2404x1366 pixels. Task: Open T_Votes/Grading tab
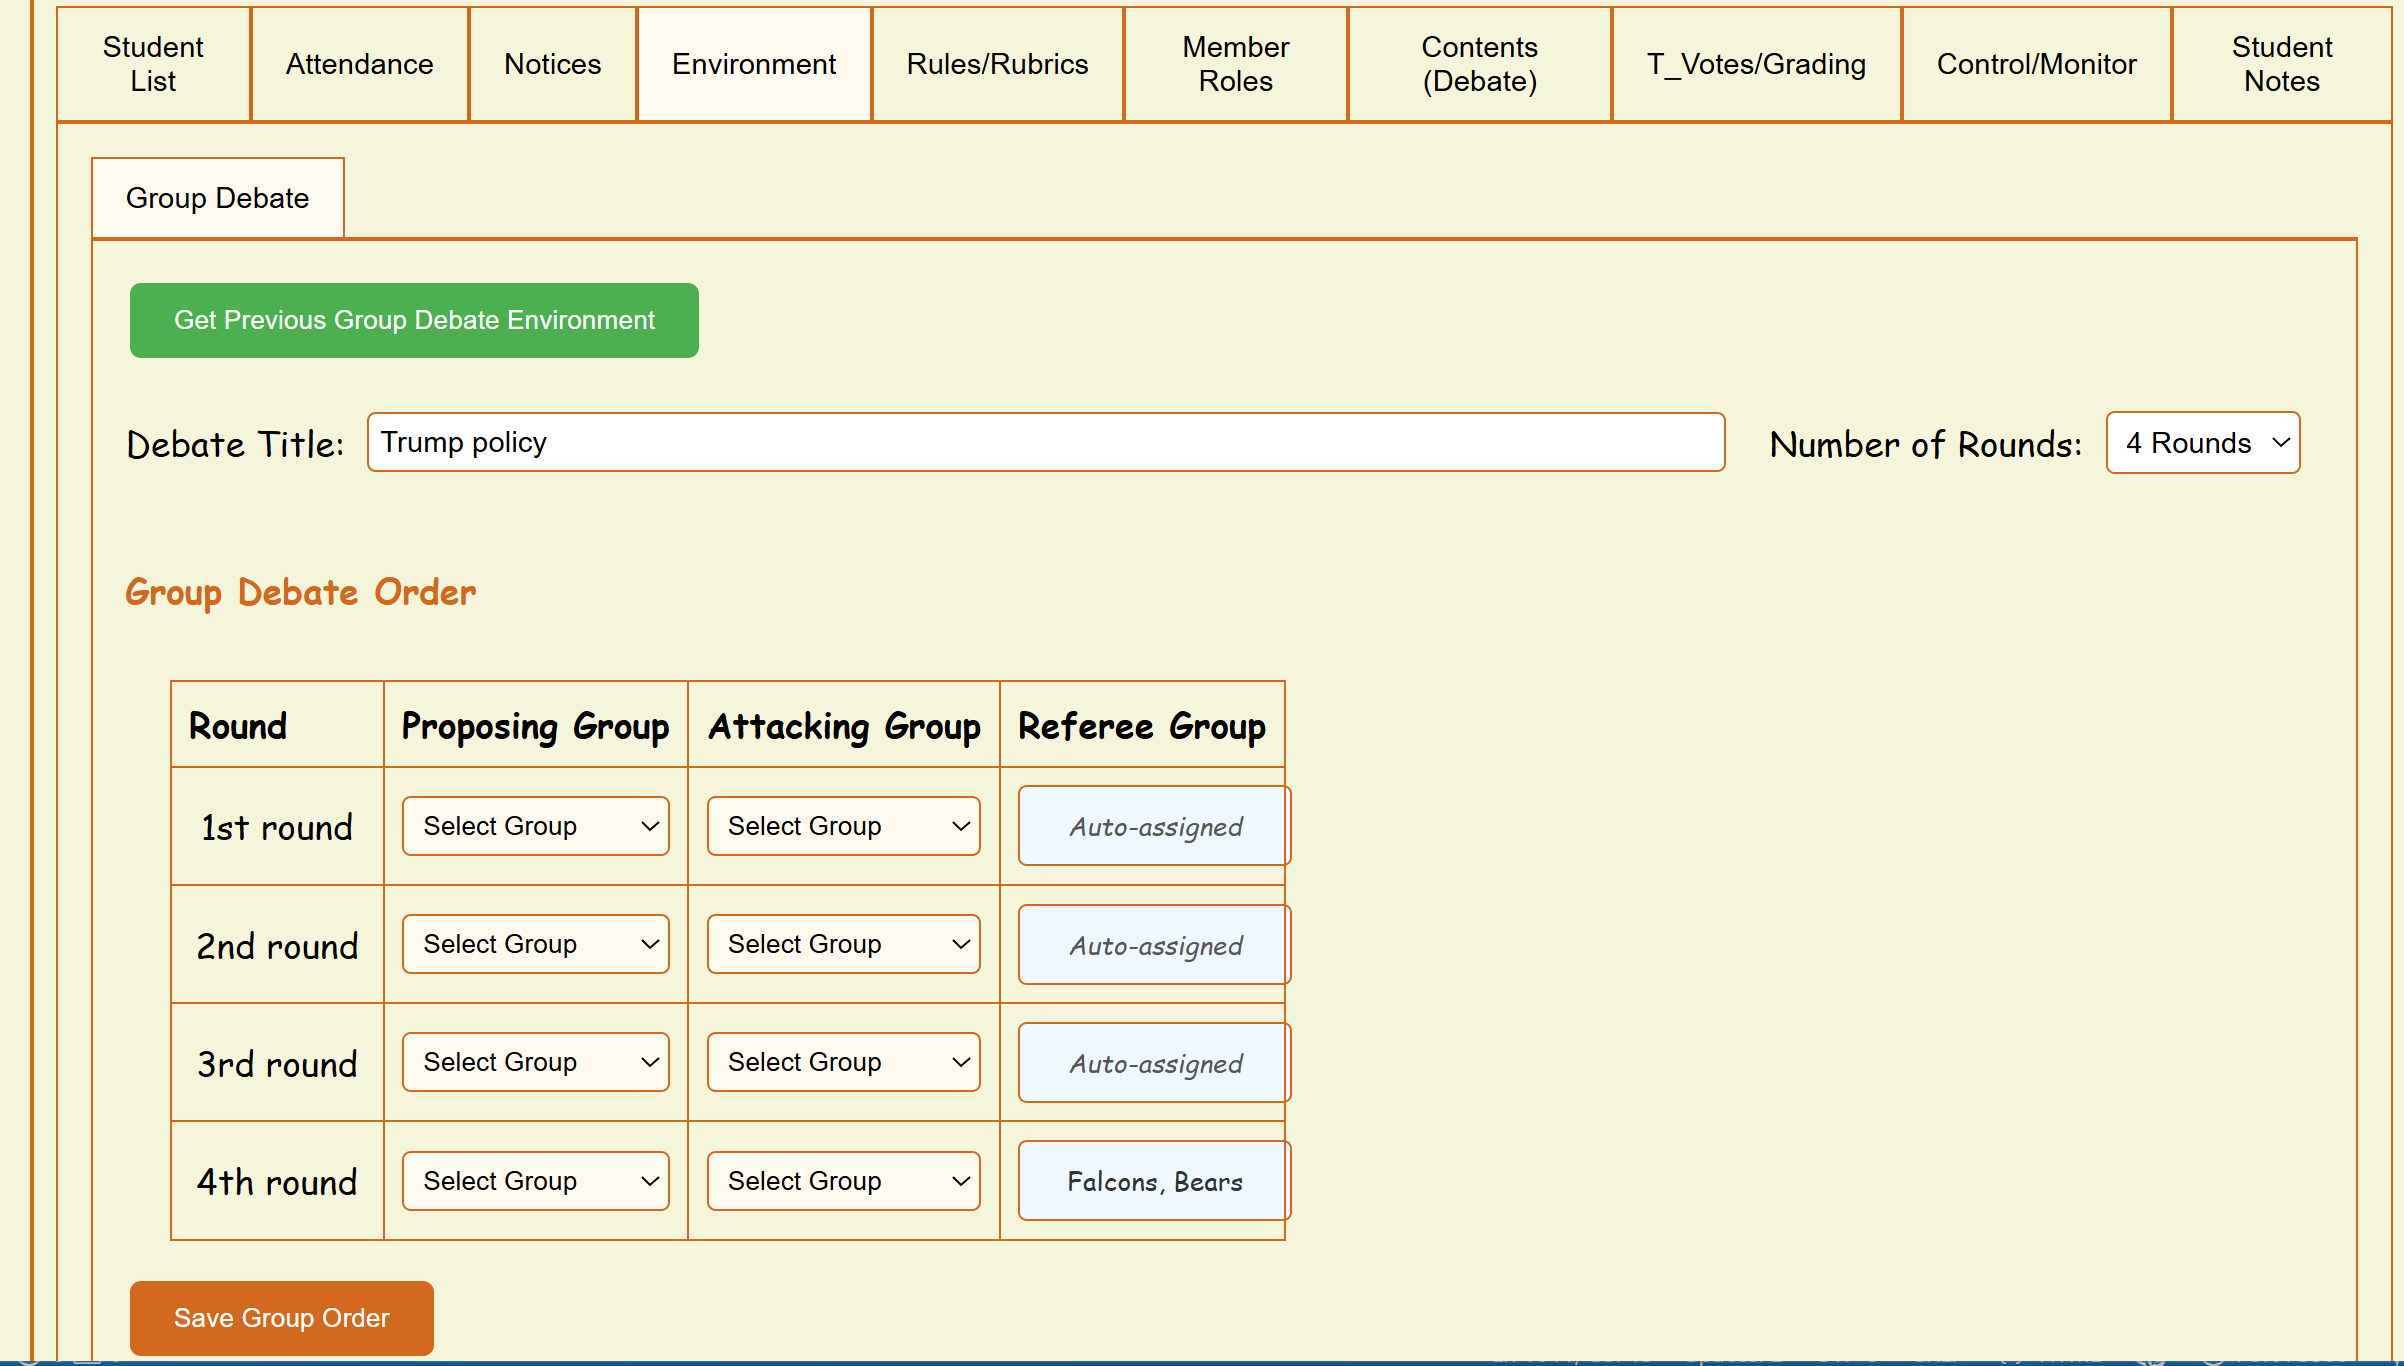(1756, 64)
